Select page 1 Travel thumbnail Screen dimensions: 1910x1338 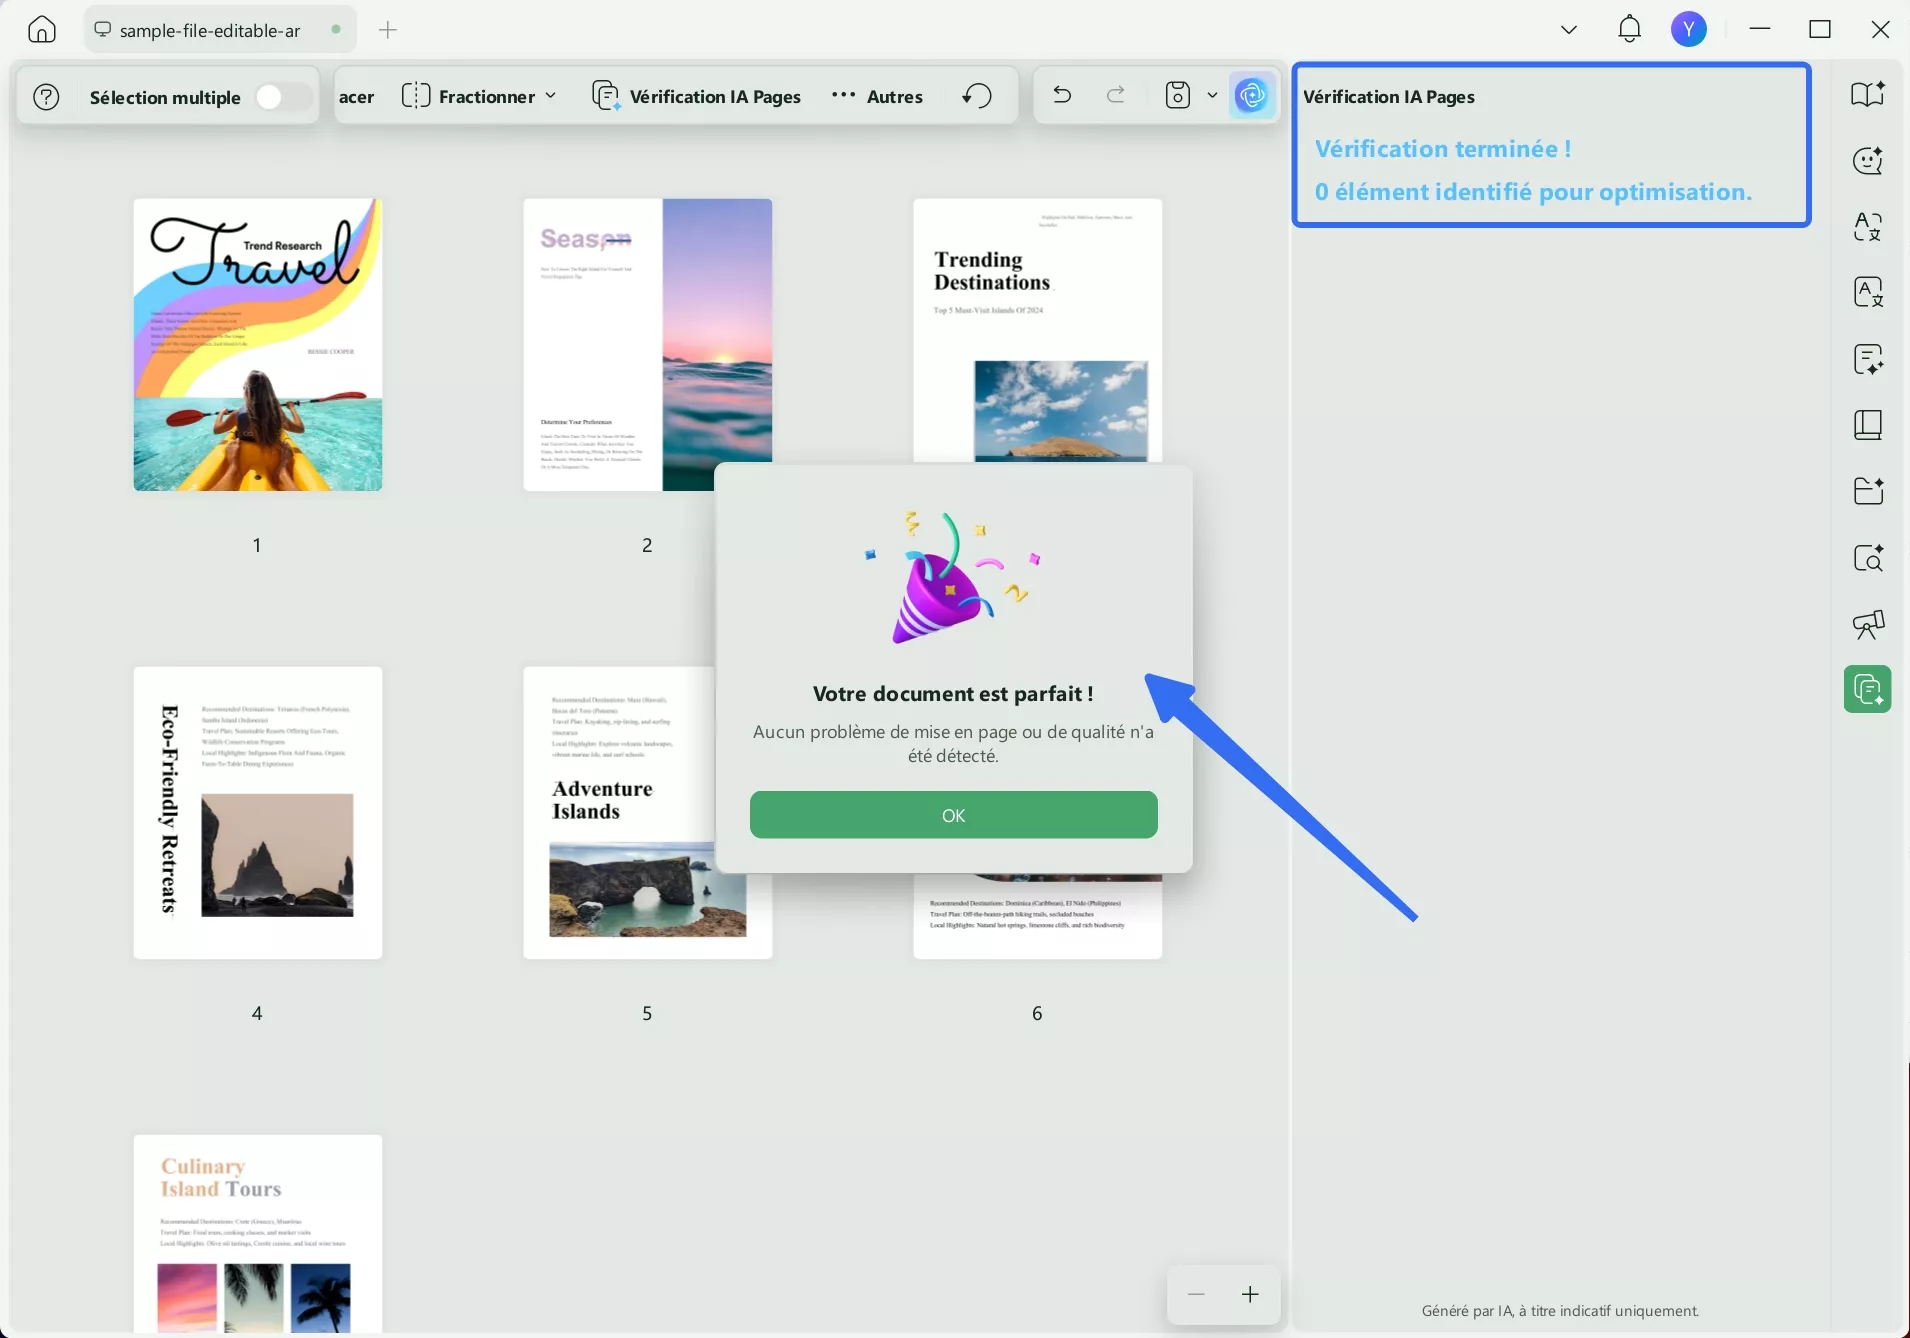pos(258,345)
